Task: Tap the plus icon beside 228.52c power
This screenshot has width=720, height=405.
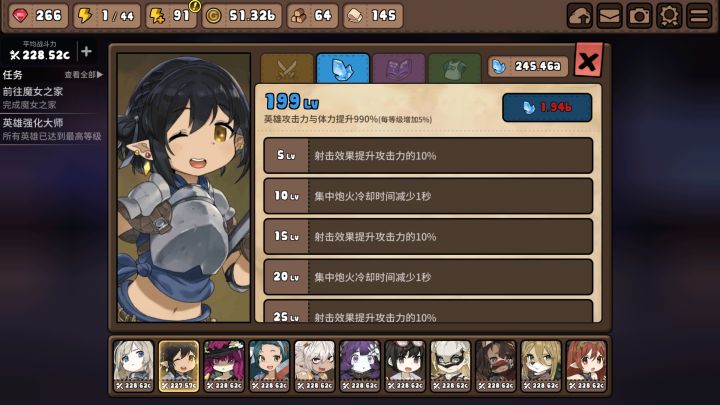Action: point(86,51)
